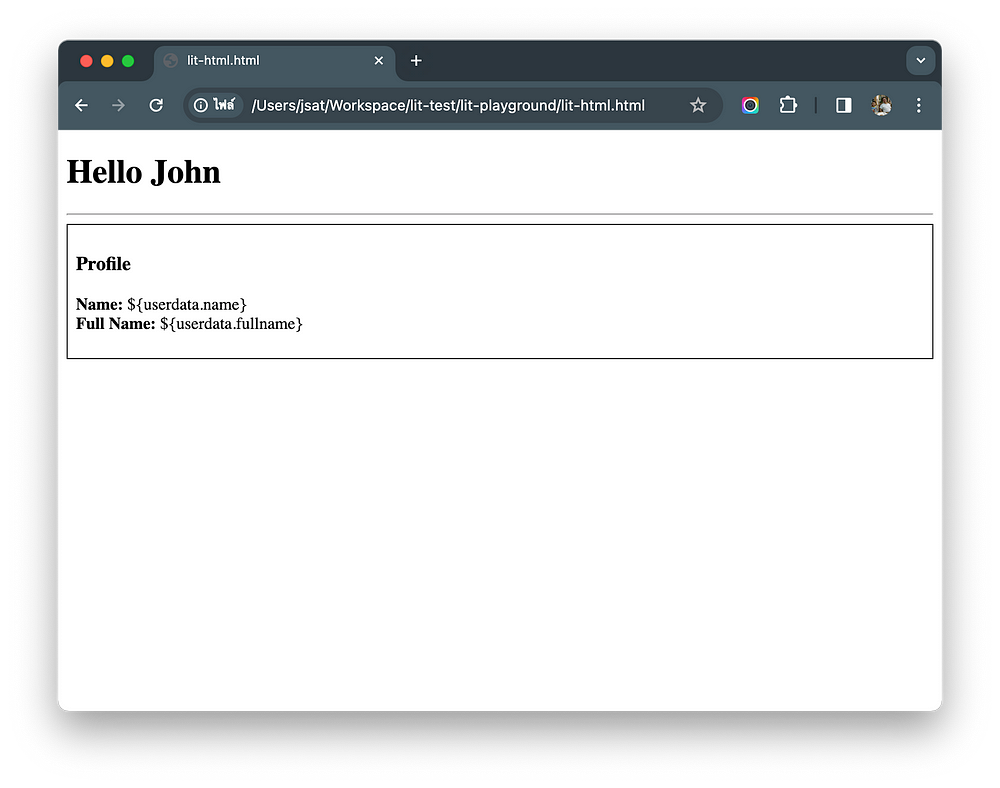Open the colorful circle extension icon
1000x788 pixels.
tap(750, 105)
